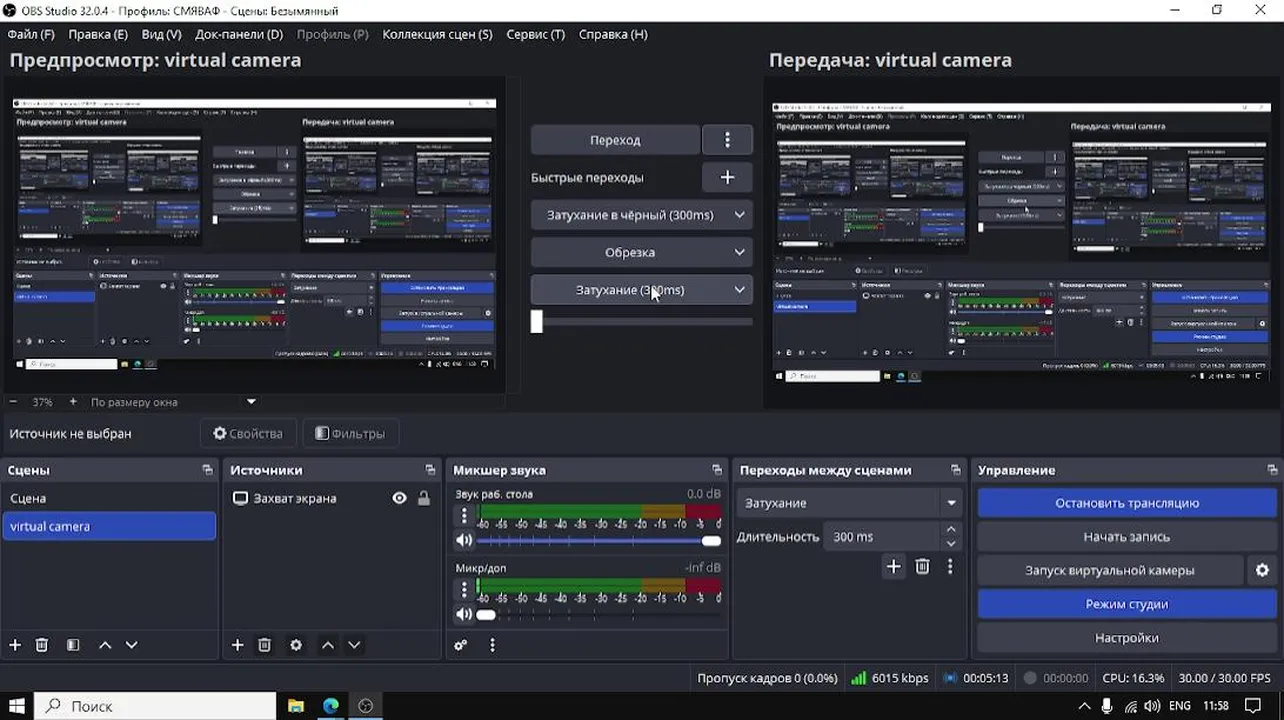Image resolution: width=1284 pixels, height=720 pixels.
Task: Open Микр/доп options three-dot menu
Action: (x=464, y=589)
